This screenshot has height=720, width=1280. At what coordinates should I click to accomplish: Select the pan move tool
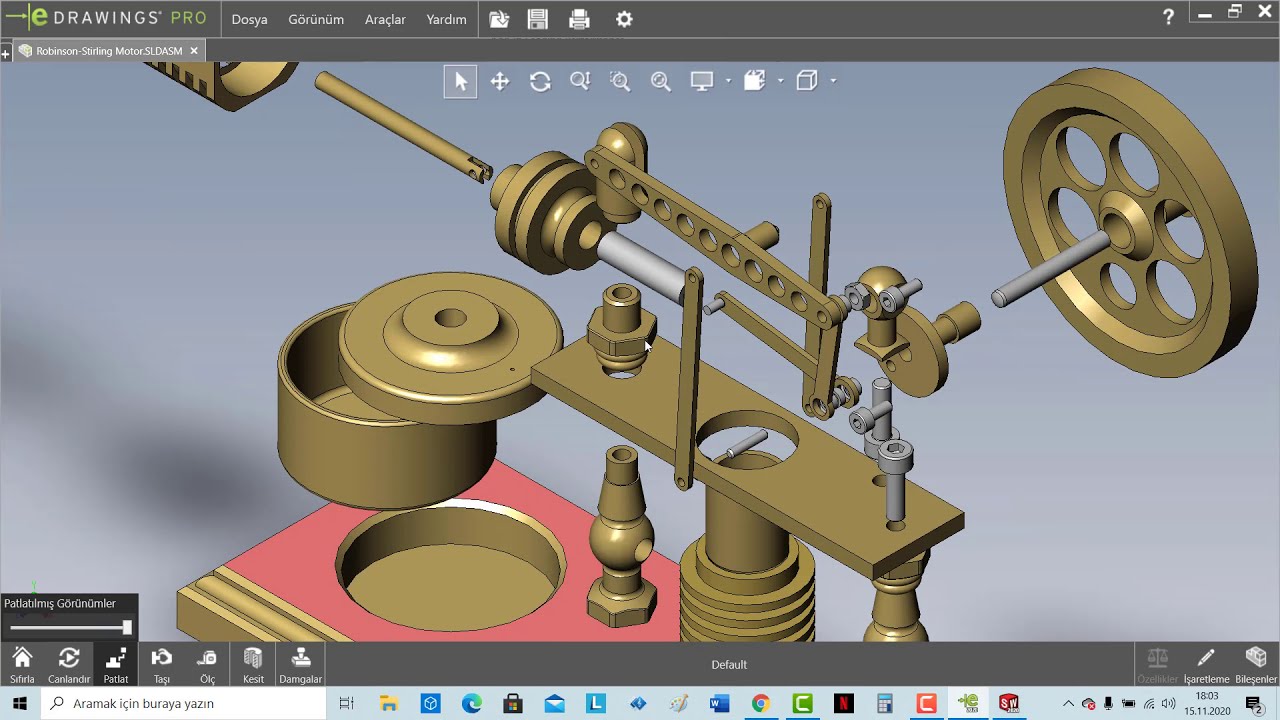coord(500,81)
